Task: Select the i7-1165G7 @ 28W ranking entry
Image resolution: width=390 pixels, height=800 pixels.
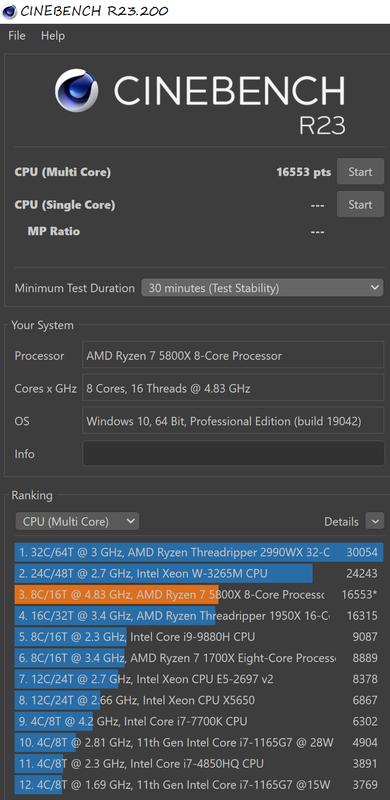Action: coord(199,742)
